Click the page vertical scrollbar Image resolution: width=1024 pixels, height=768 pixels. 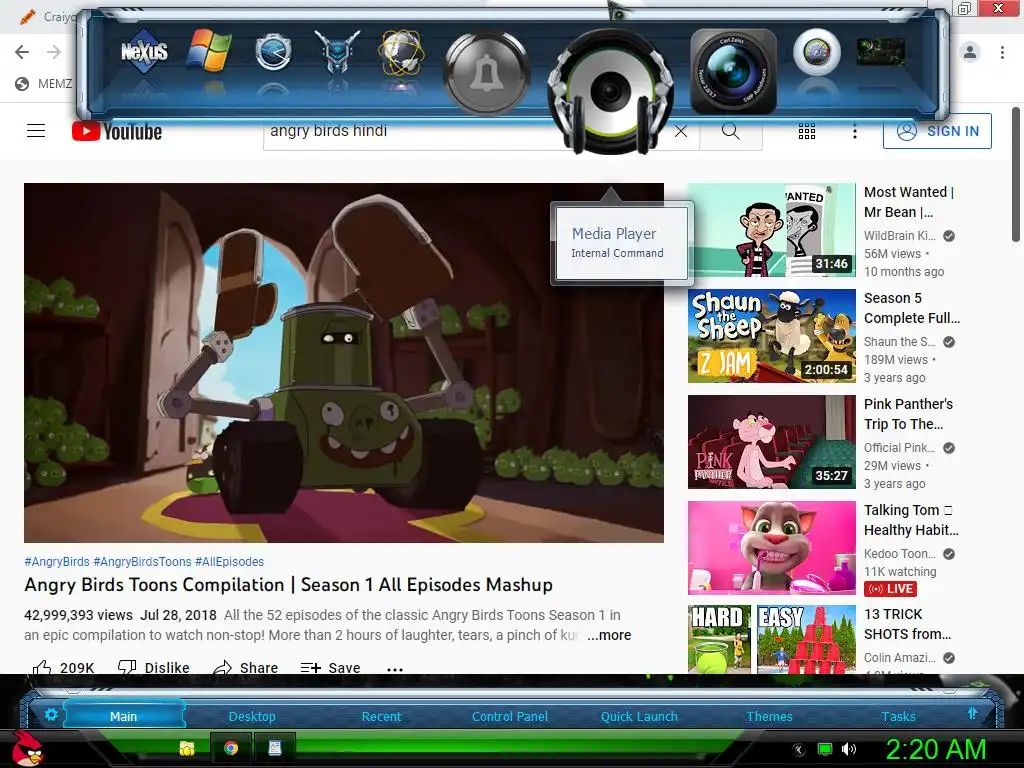coord(1016,175)
